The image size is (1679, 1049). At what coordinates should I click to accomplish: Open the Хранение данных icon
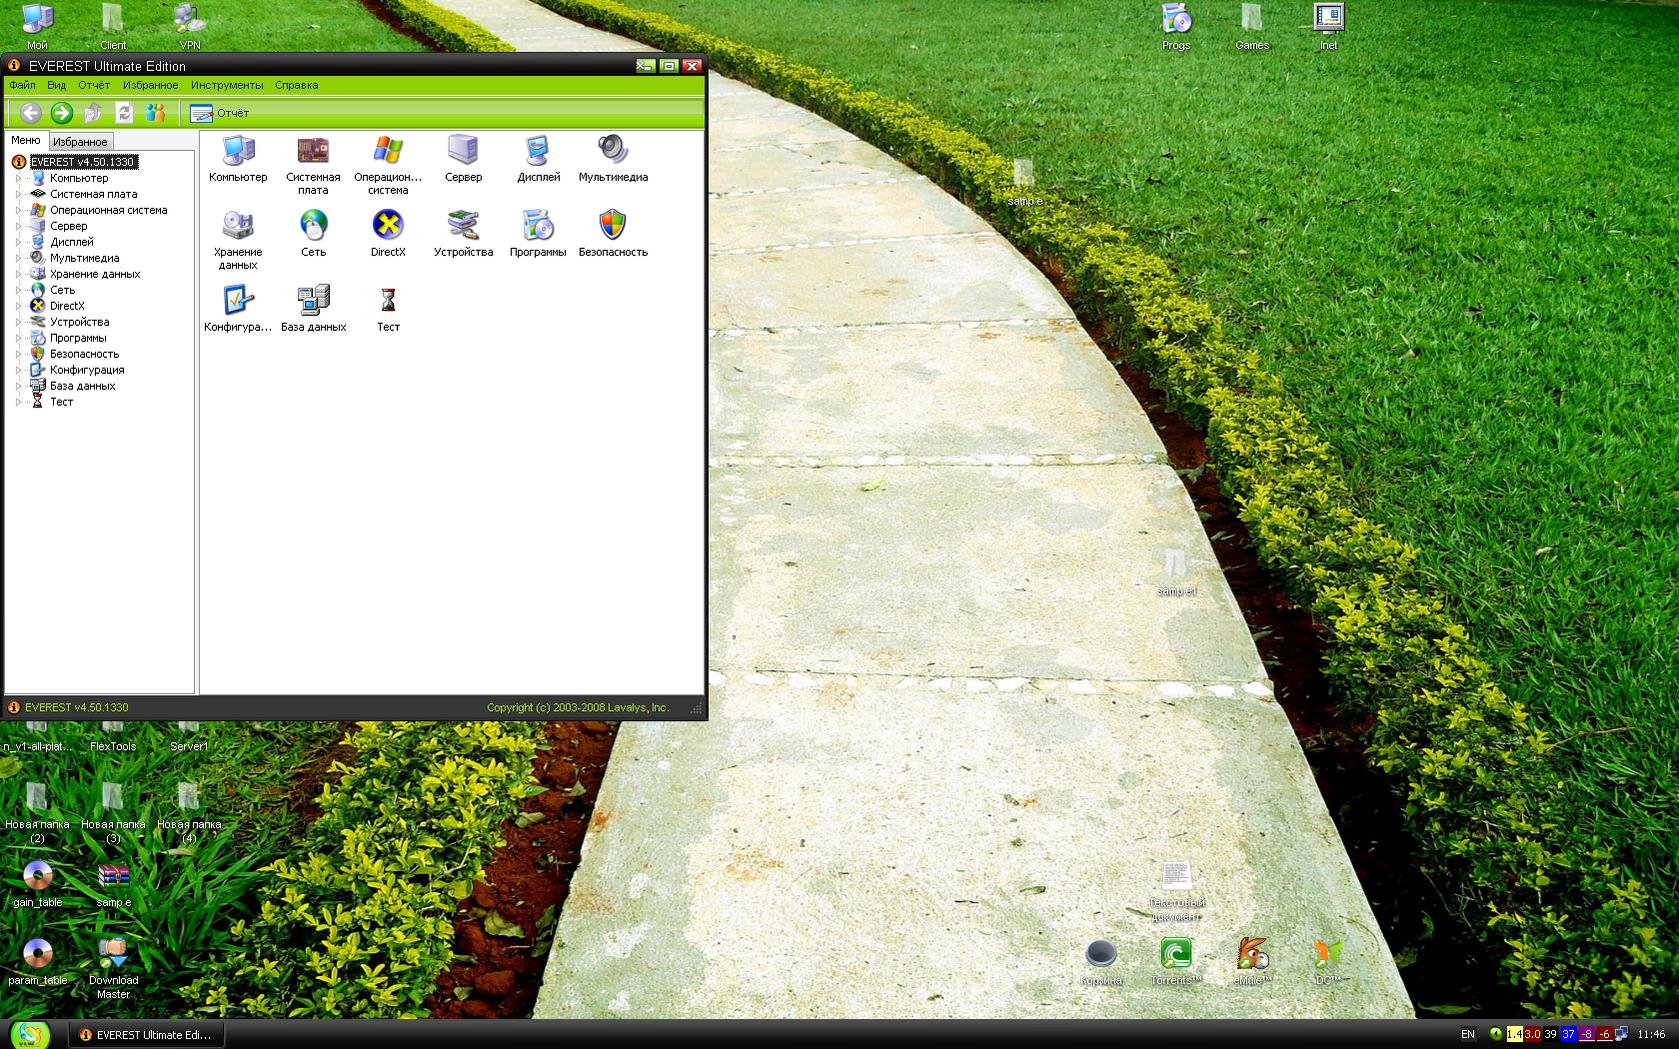pyautogui.click(x=237, y=227)
